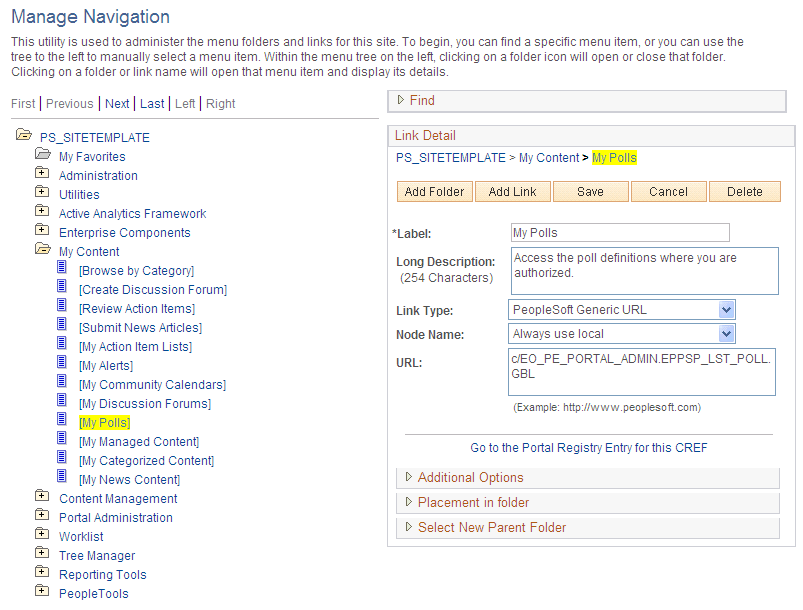Expand the Reporting Tools tree node

click(42, 574)
